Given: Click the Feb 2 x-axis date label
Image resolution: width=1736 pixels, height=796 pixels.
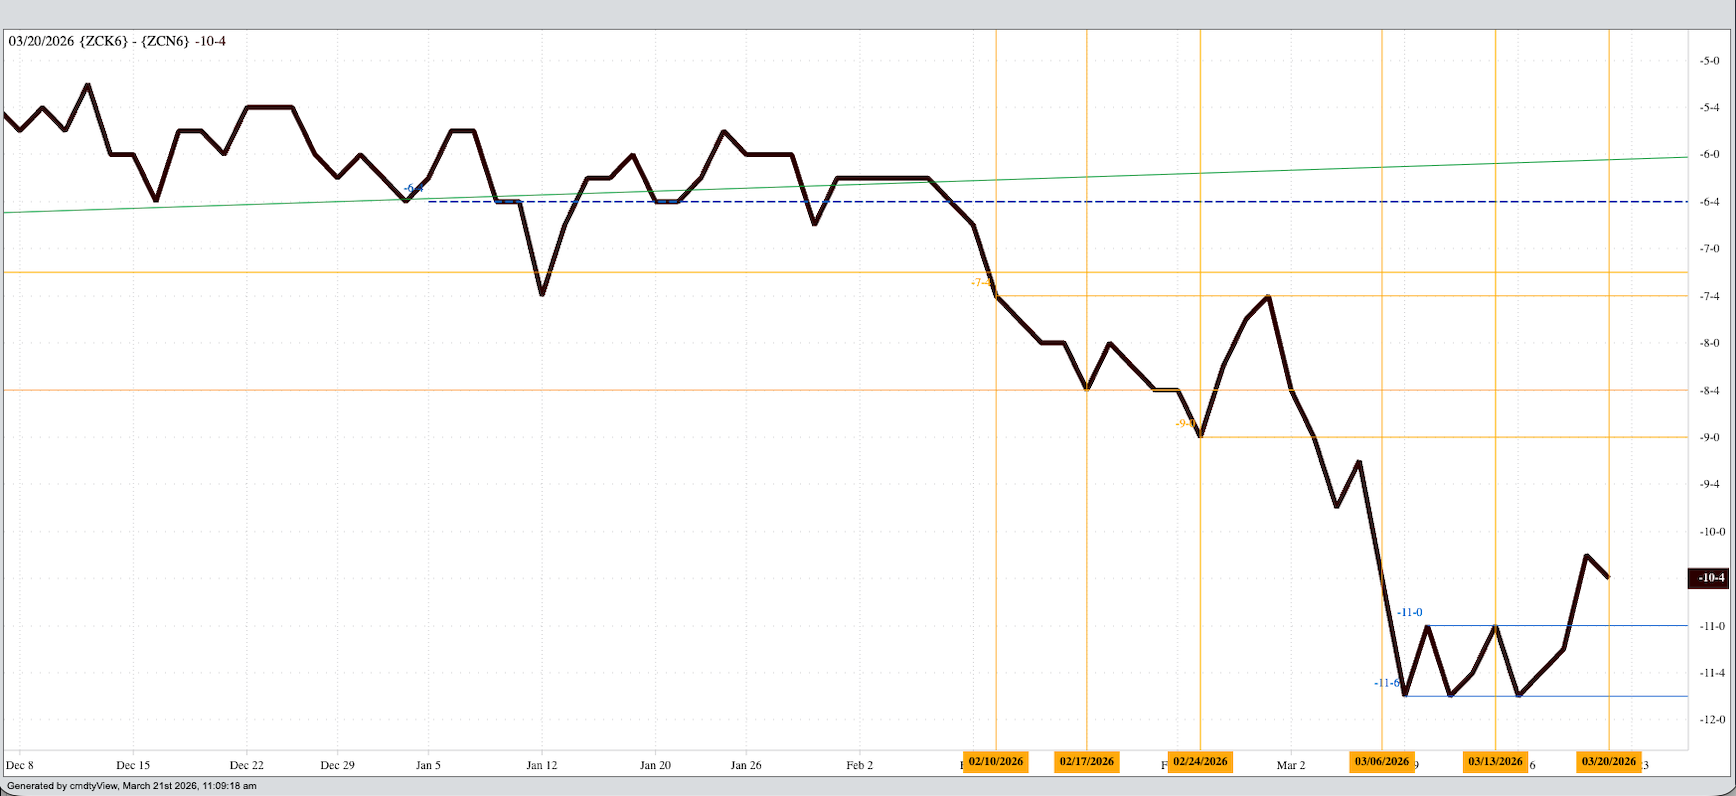Looking at the screenshot, I should point(859,765).
